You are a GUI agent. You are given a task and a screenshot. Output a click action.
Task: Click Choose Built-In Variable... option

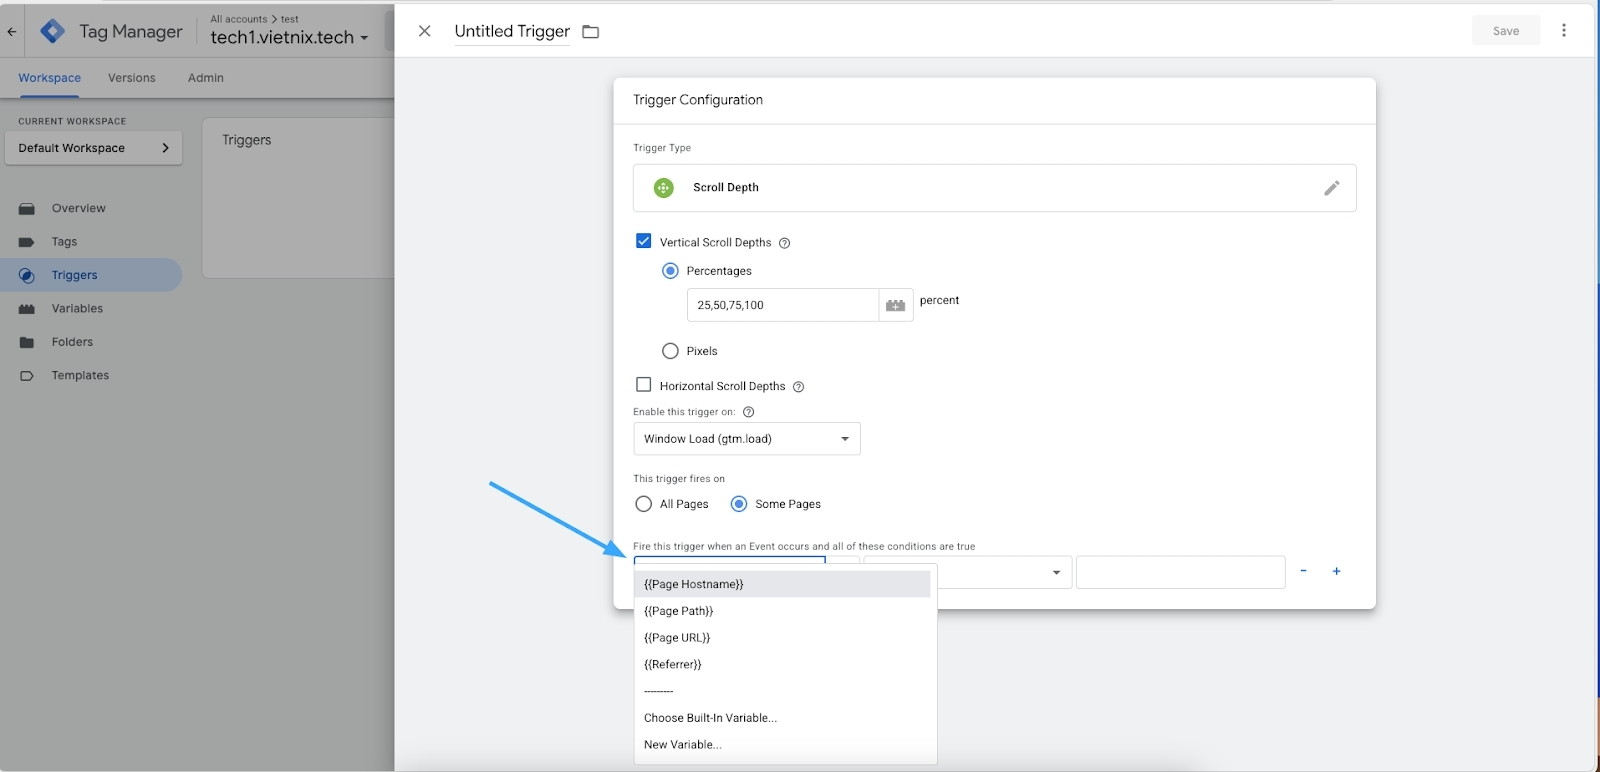(x=710, y=718)
